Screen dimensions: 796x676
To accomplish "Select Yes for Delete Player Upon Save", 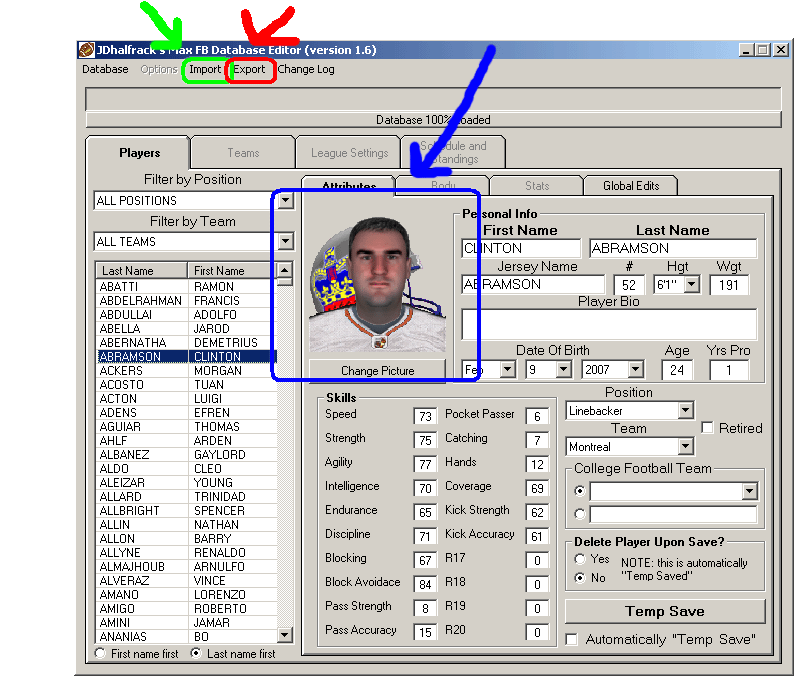I will click(580, 559).
